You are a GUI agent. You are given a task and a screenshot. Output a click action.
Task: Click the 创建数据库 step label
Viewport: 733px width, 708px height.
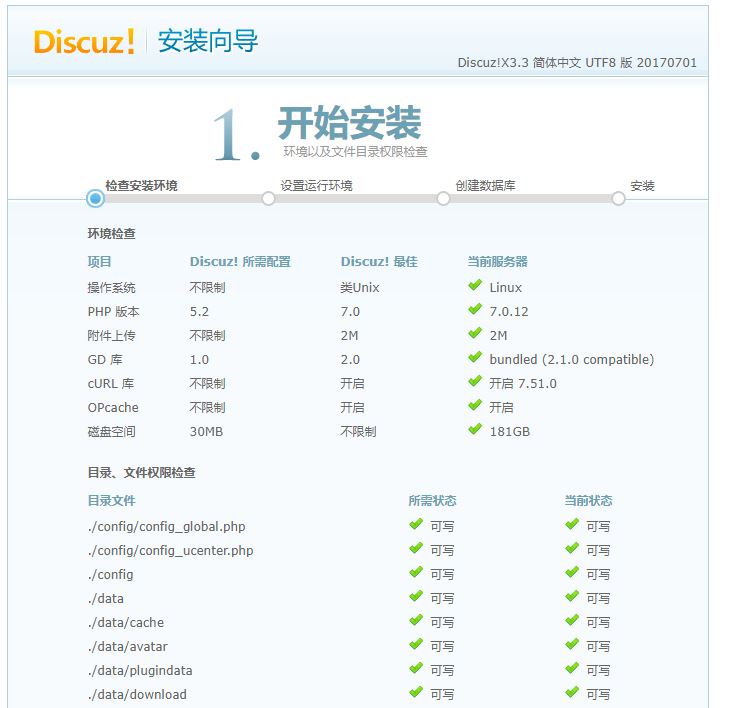(485, 185)
